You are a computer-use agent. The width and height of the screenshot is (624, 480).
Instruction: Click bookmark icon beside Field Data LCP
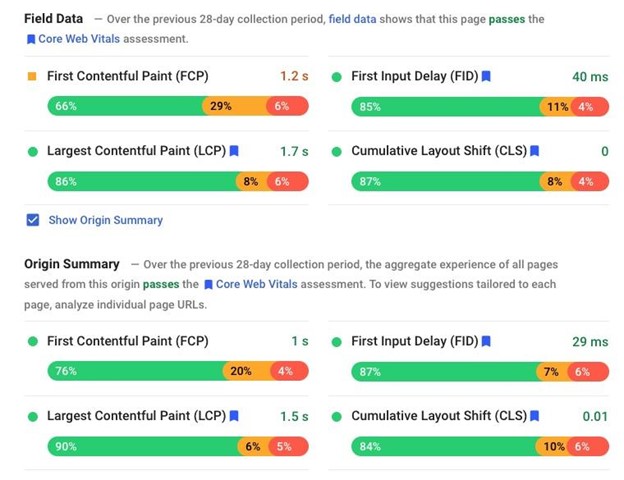(234, 152)
